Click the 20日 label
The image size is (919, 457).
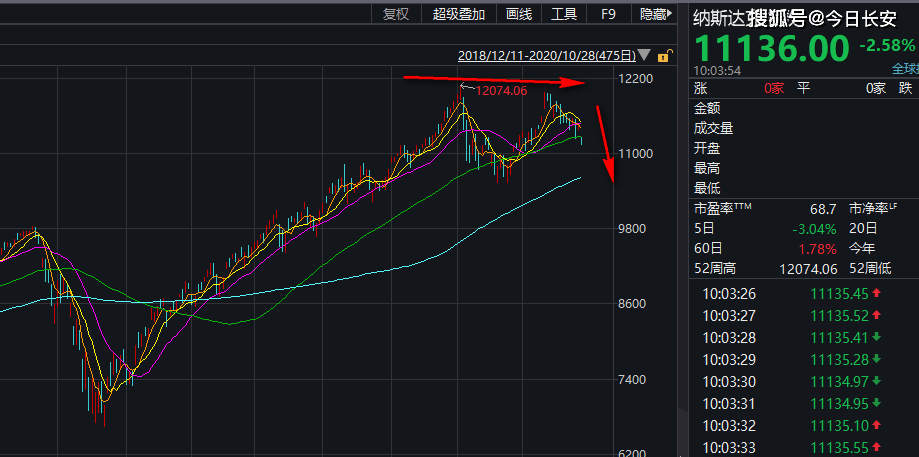click(x=863, y=228)
